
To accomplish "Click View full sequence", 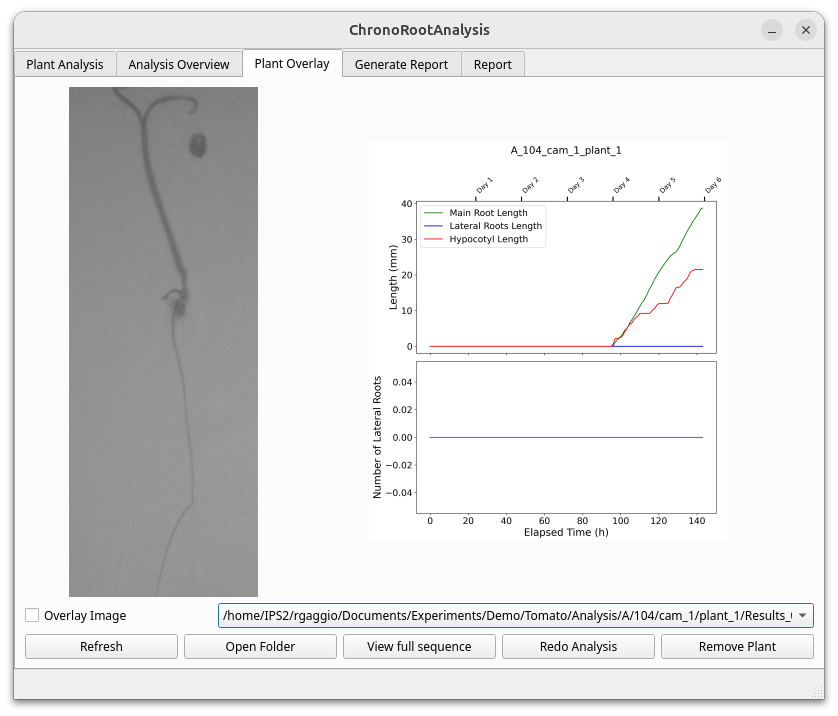I will [x=419, y=646].
